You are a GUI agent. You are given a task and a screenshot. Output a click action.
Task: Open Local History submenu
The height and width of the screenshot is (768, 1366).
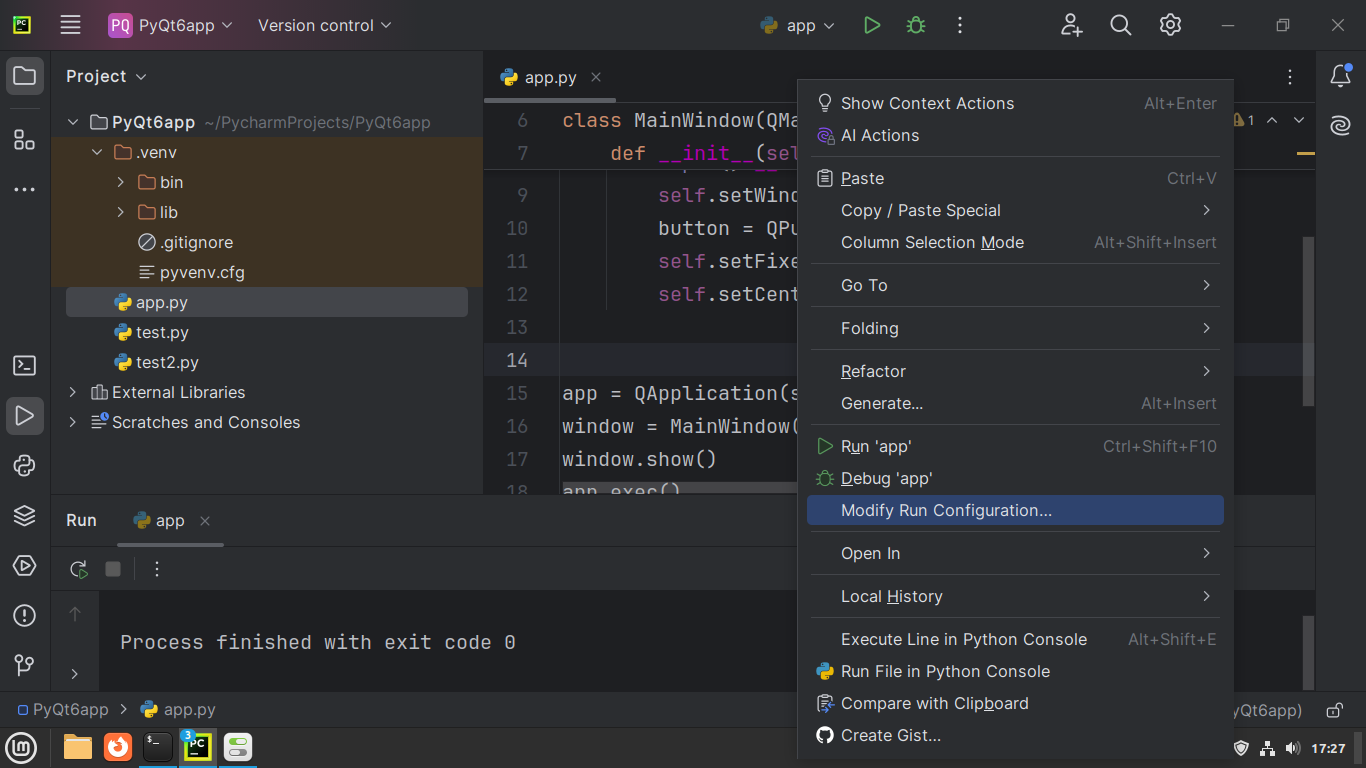1015,596
